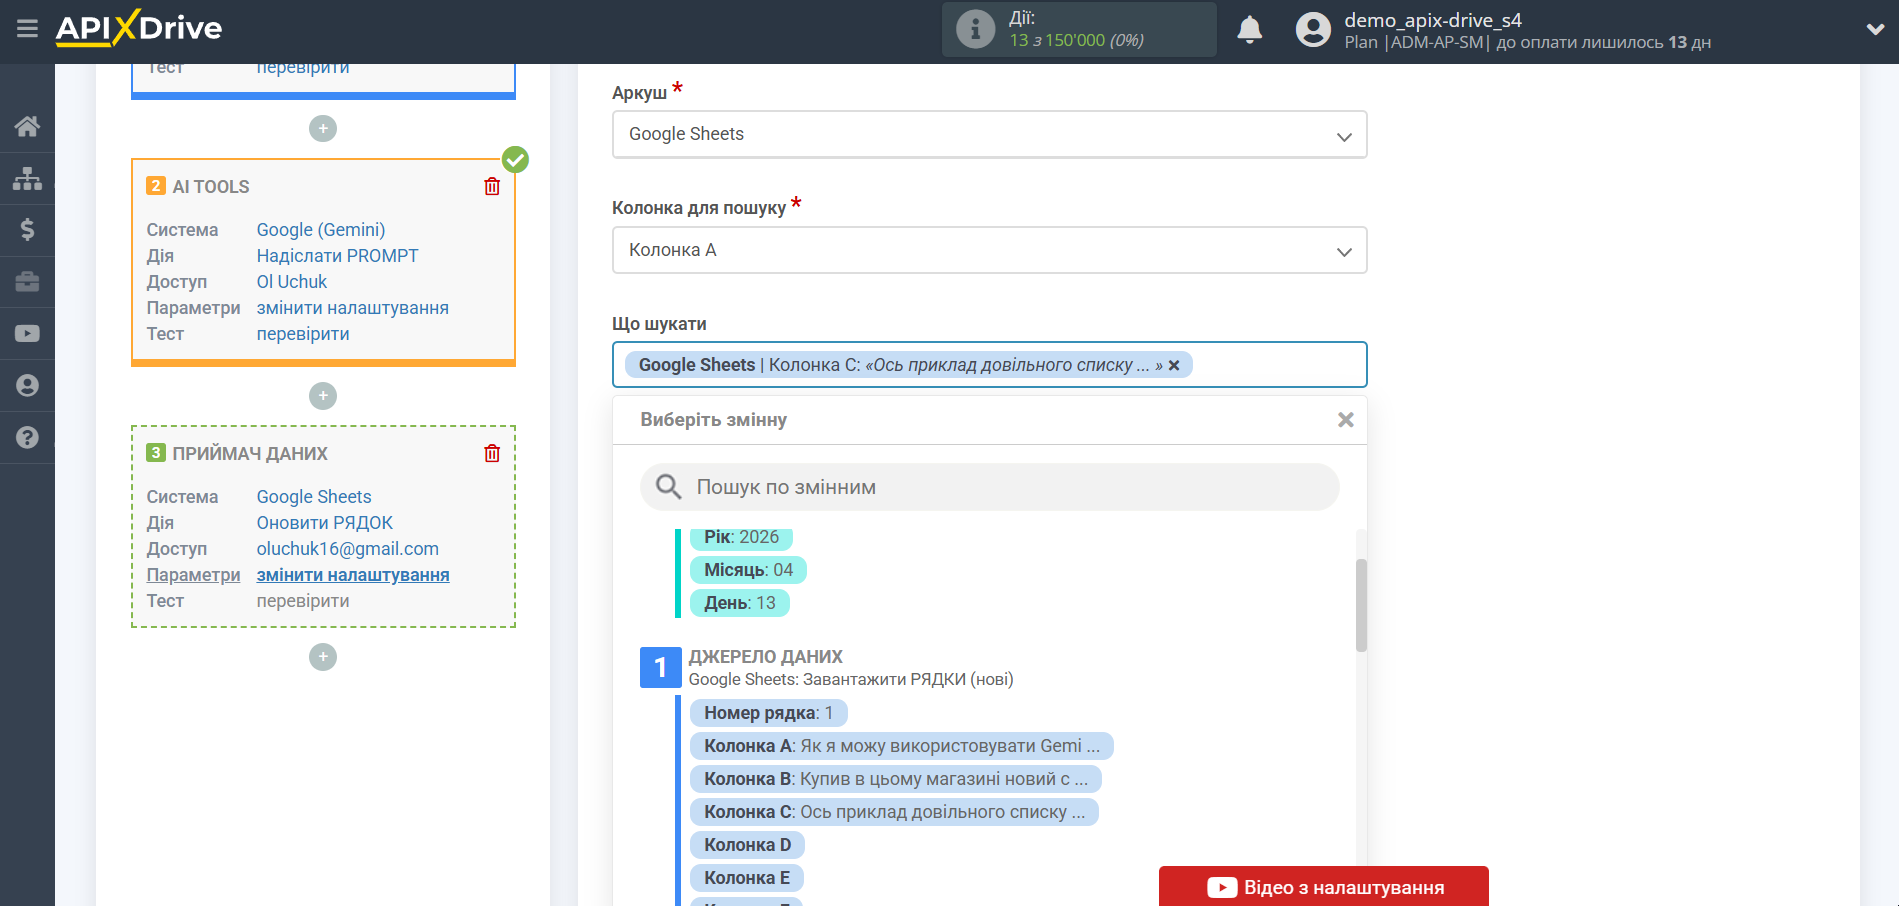The image size is (1899, 906).
Task: Remove the Колонка C tag from field
Action: coord(1174,366)
